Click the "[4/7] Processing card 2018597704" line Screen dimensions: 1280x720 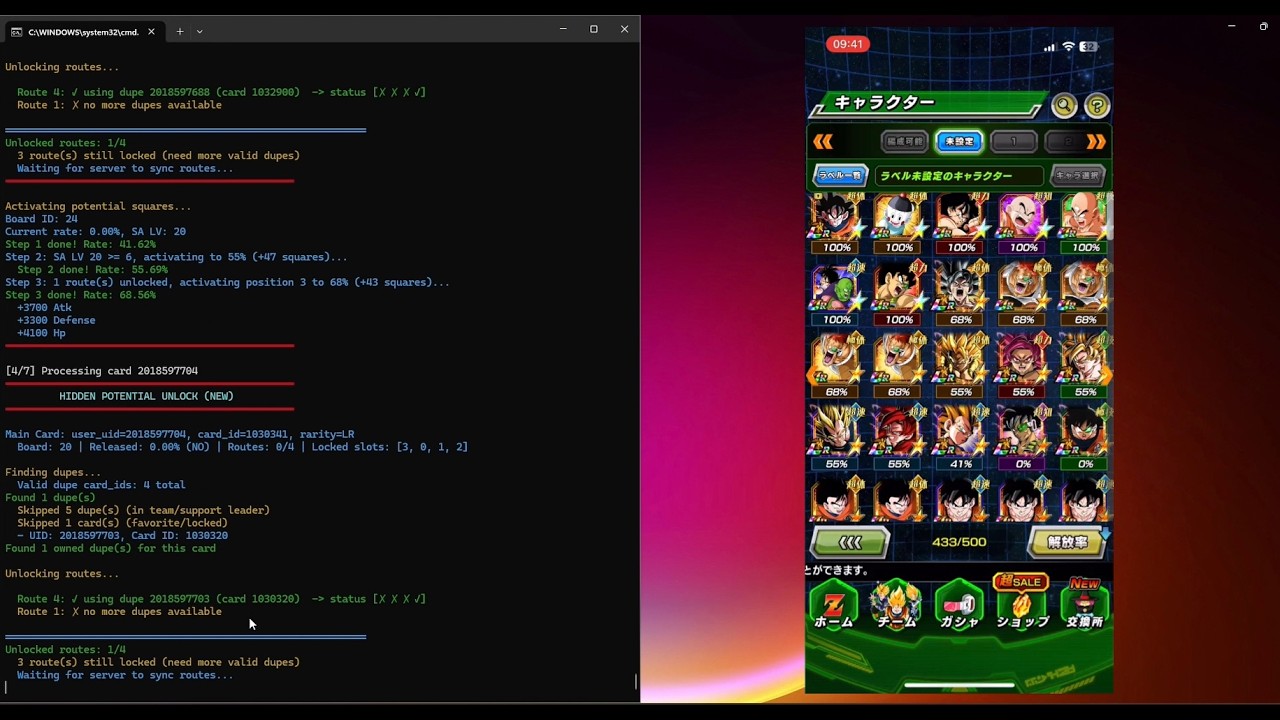101,371
